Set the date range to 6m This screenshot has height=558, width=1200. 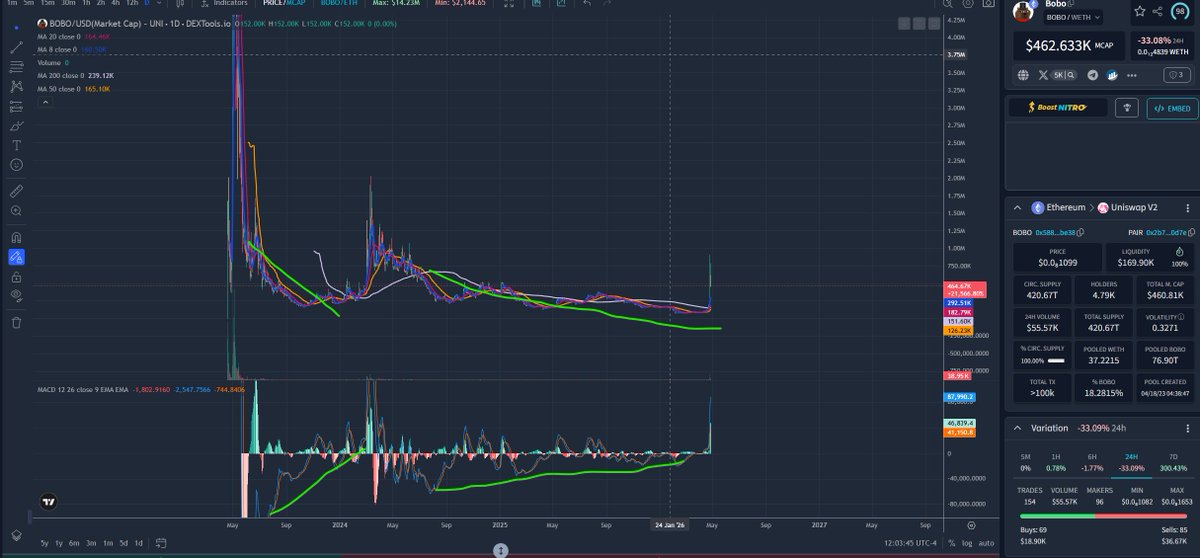pyautogui.click(x=75, y=542)
